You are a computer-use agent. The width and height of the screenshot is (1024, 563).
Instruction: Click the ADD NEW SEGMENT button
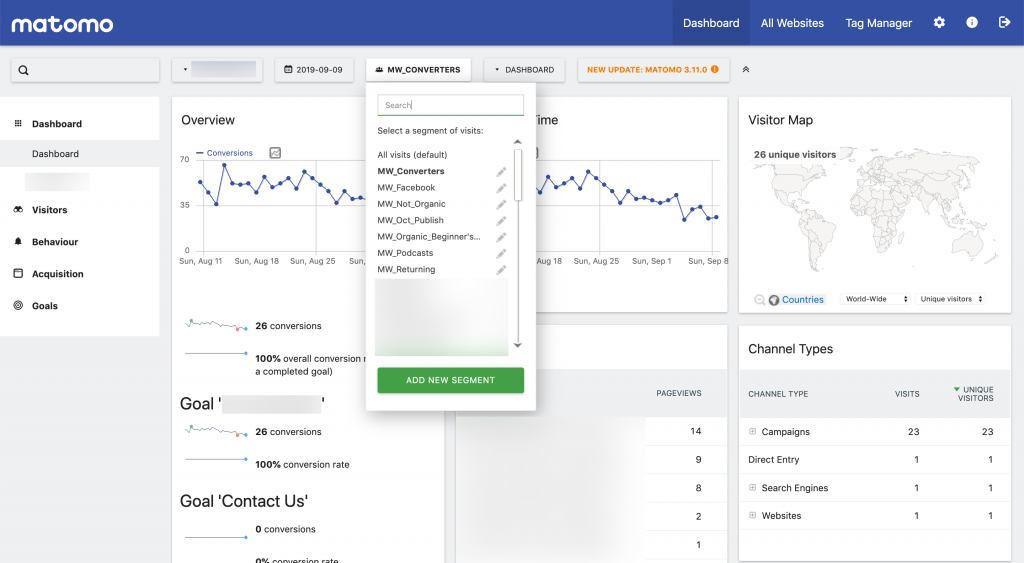451,380
